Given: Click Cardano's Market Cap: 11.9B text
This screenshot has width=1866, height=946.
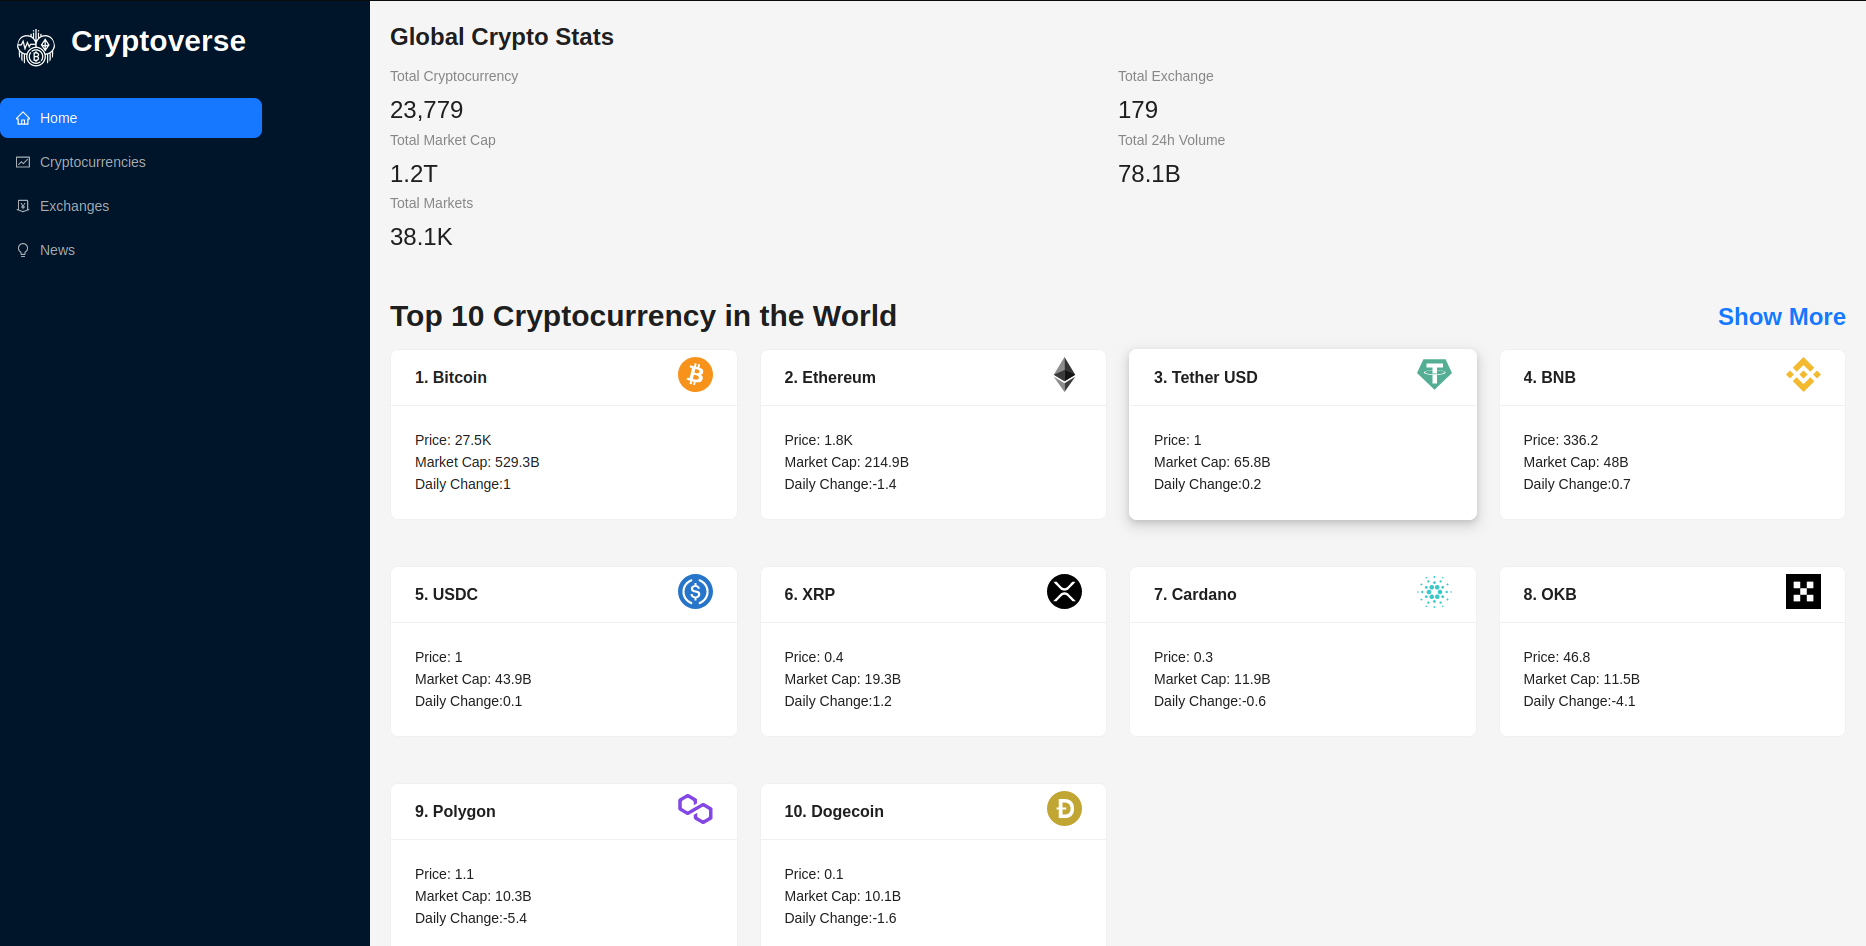Looking at the screenshot, I should [1212, 679].
